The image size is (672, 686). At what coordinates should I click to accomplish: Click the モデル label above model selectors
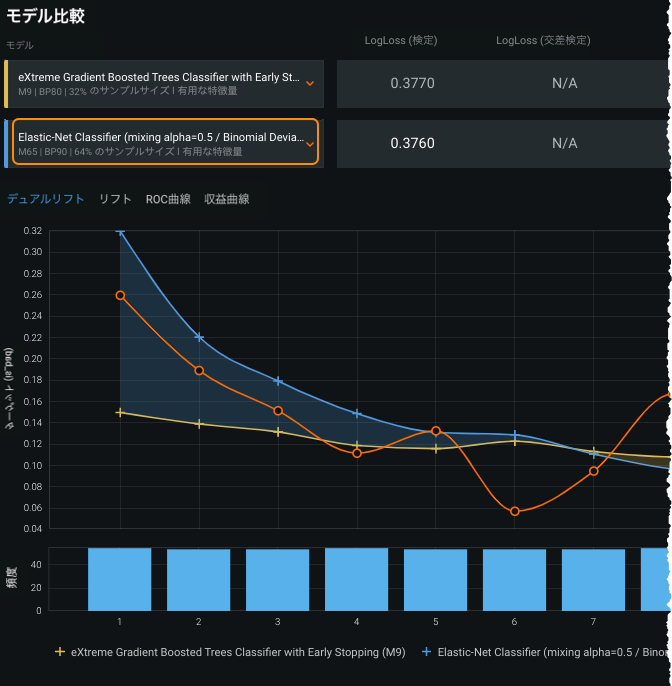point(20,45)
